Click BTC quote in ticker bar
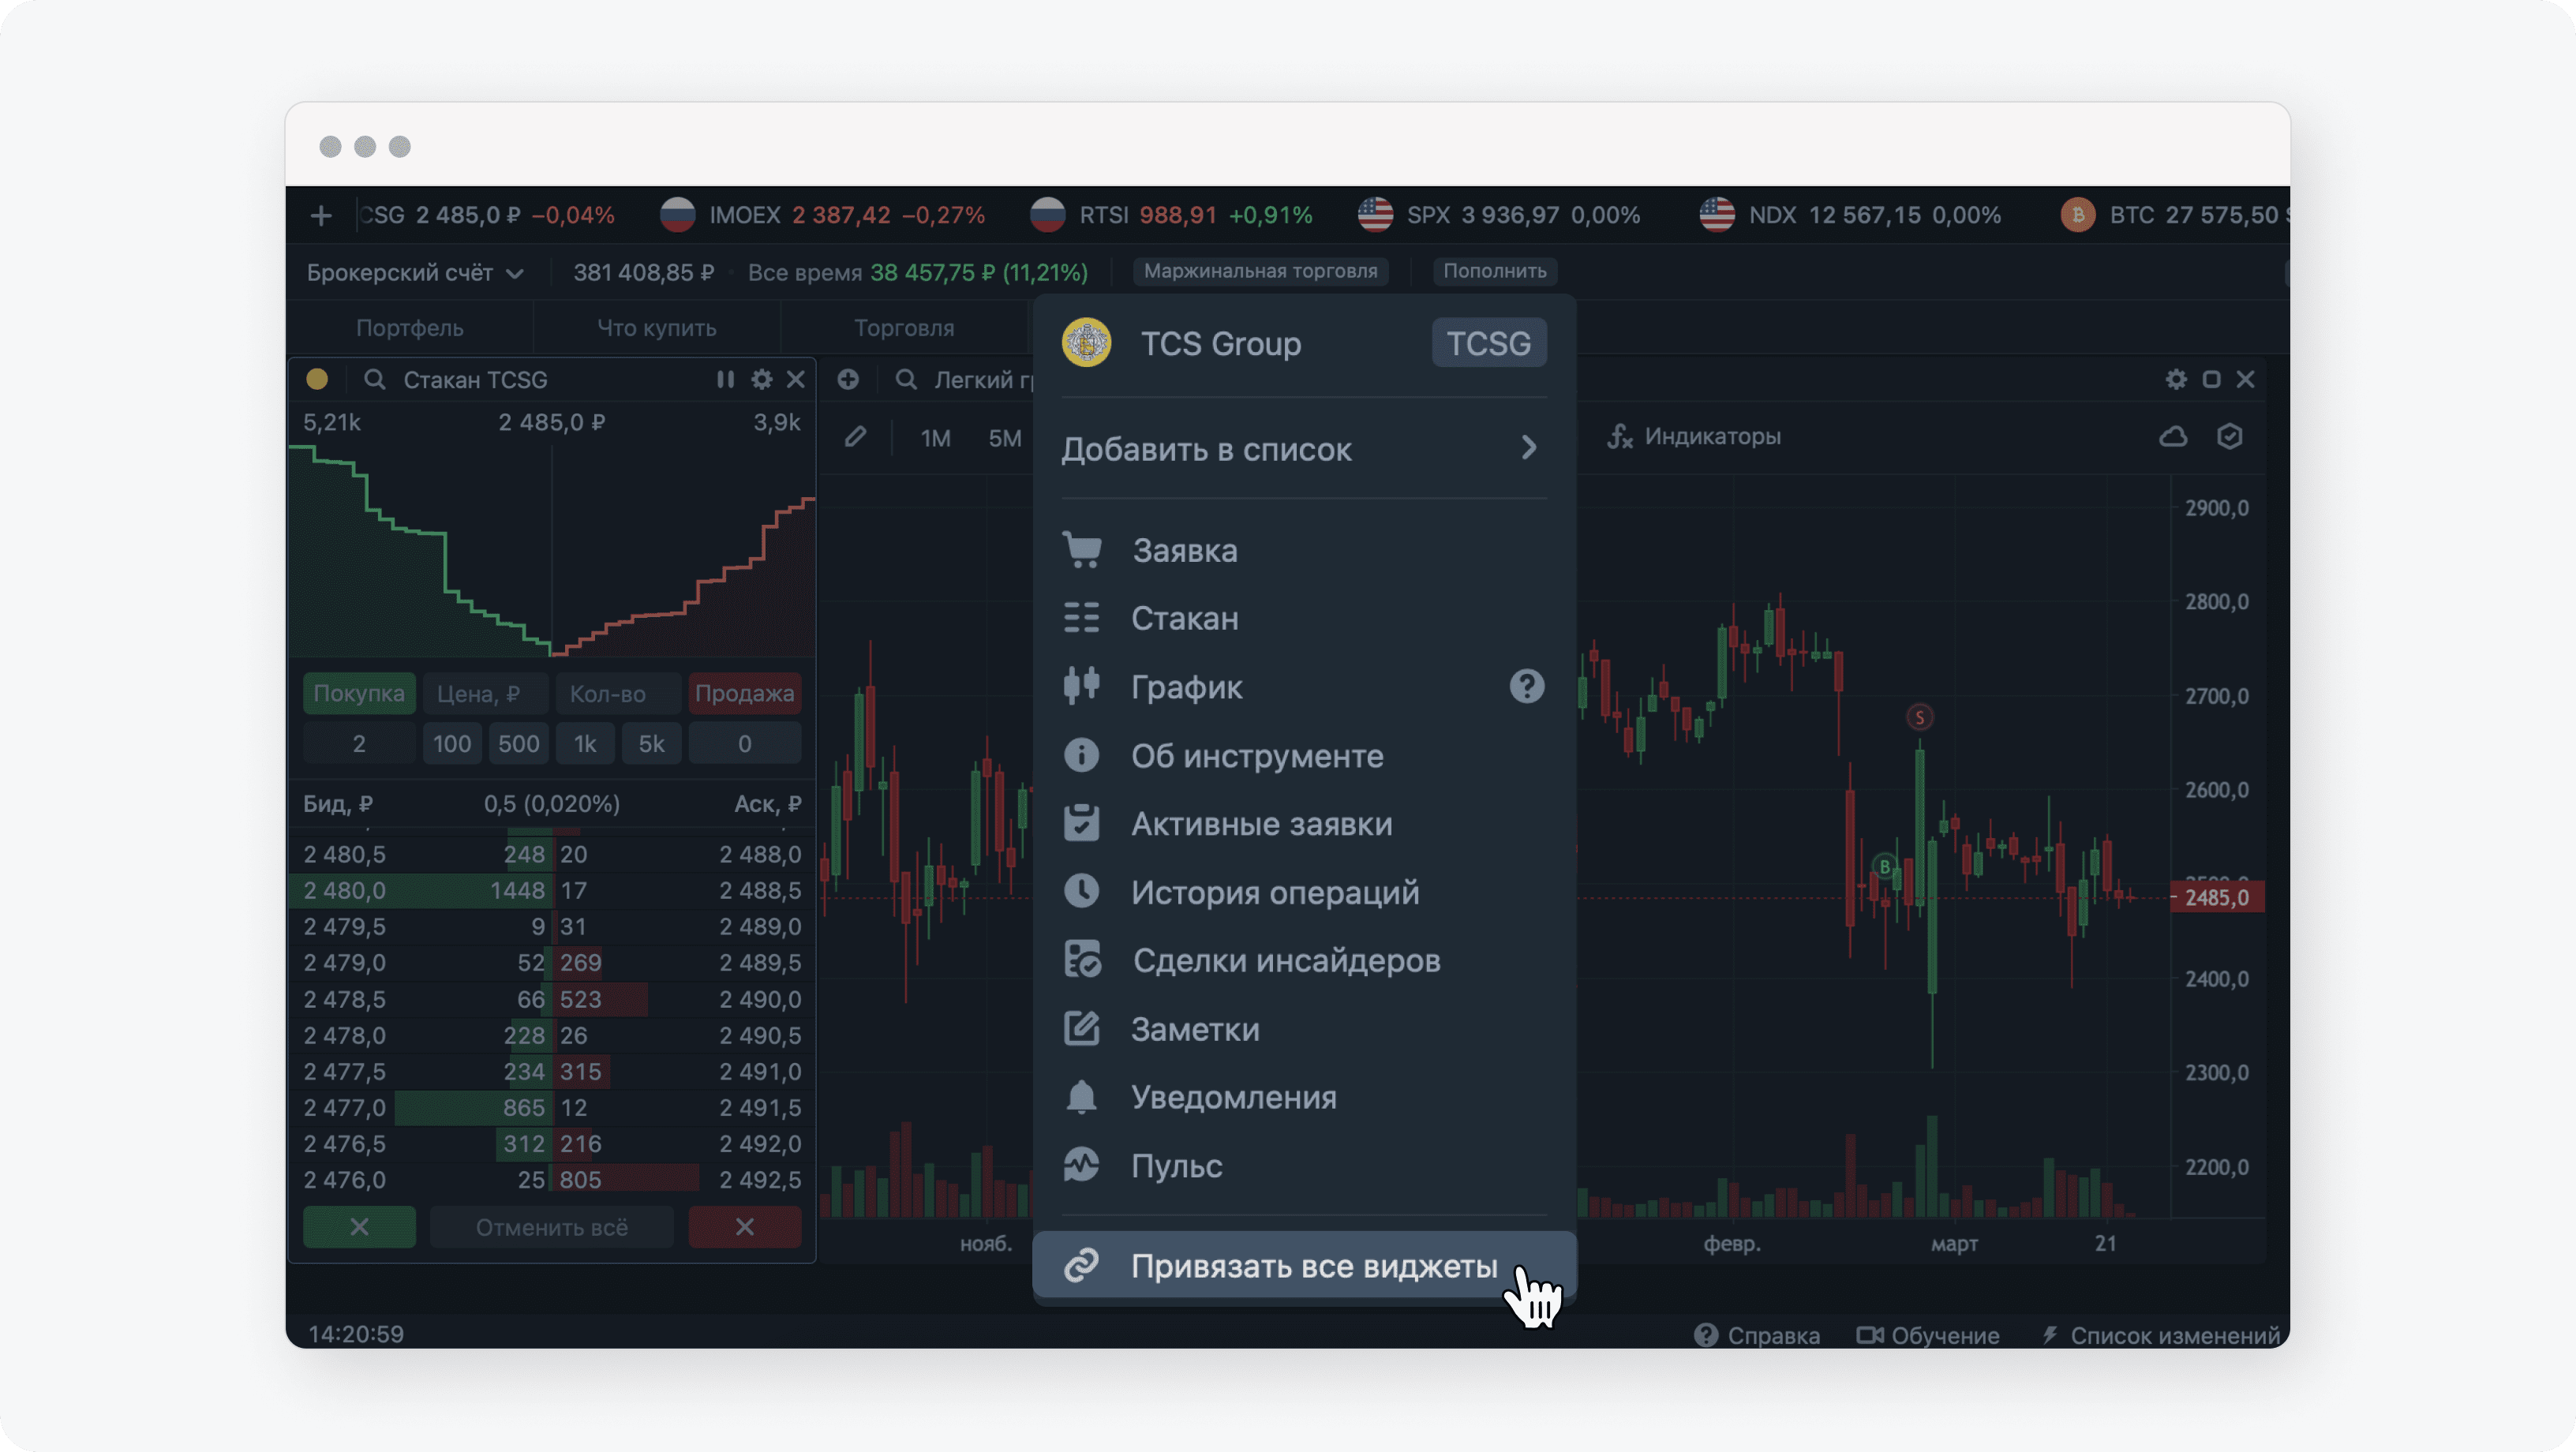 coord(2175,215)
